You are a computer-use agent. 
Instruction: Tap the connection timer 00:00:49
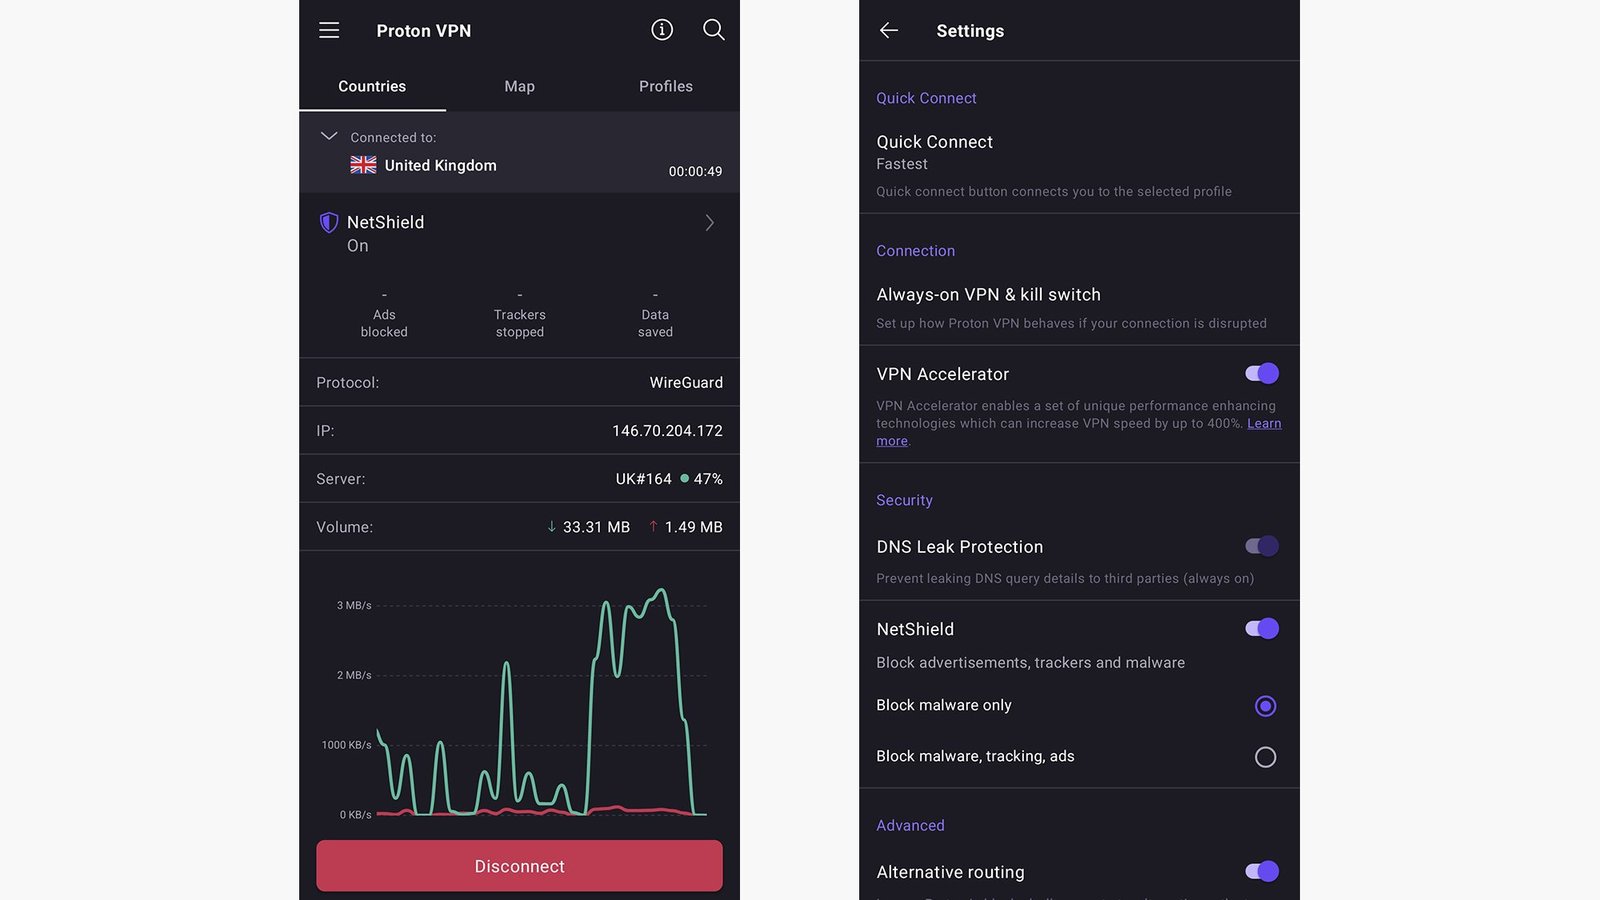tap(695, 171)
